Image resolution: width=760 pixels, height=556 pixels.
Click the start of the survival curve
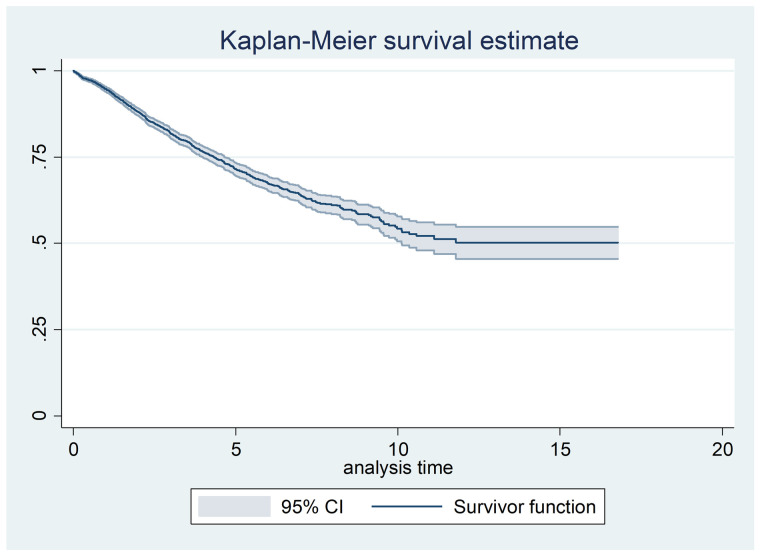[74, 71]
